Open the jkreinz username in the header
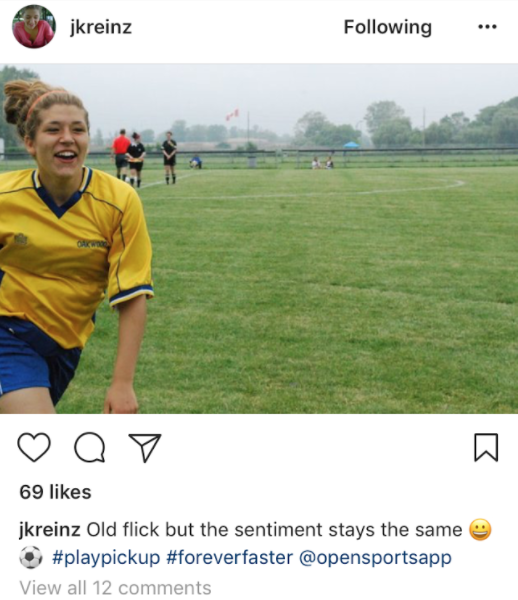Image resolution: width=518 pixels, height=600 pixels. point(101,27)
